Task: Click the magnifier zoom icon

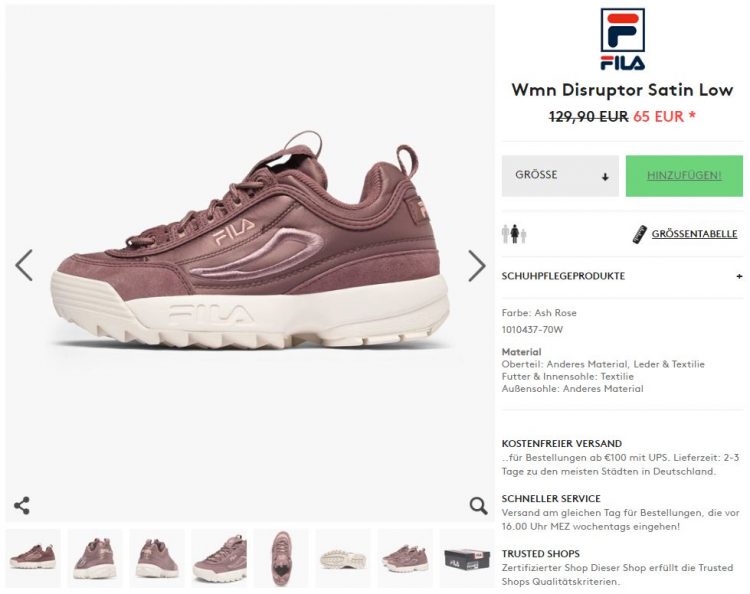Action: click(478, 506)
